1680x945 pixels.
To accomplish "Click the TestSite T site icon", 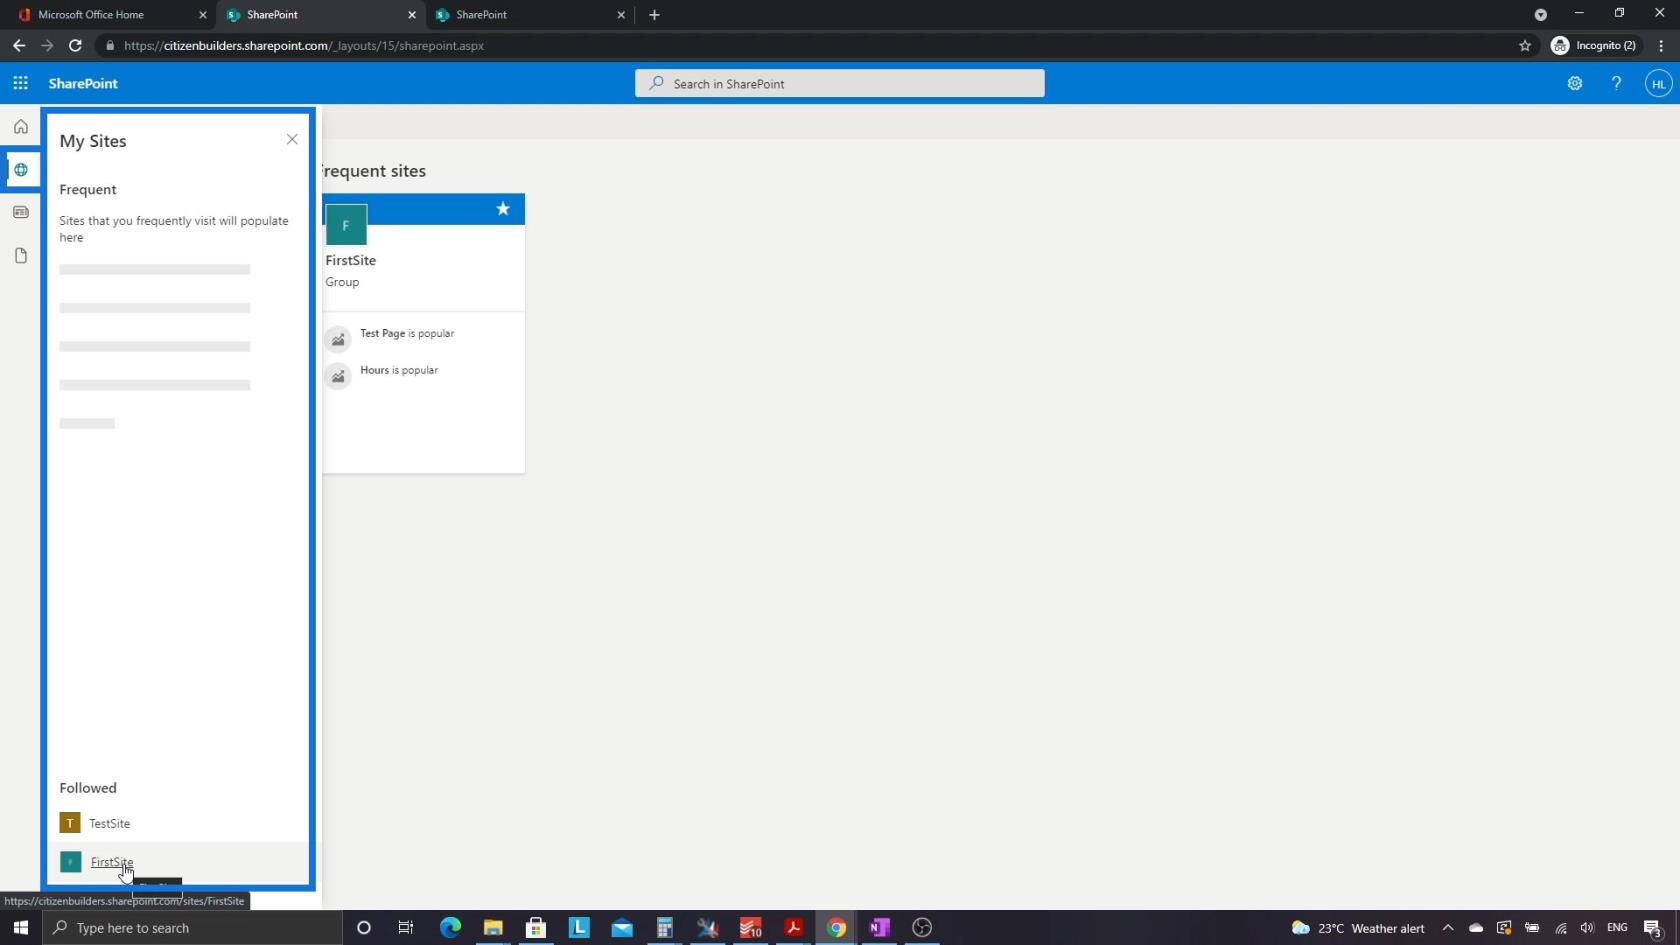I will point(70,823).
